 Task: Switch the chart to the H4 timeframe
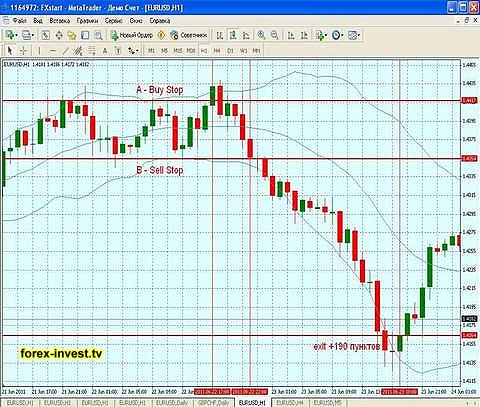(217, 51)
